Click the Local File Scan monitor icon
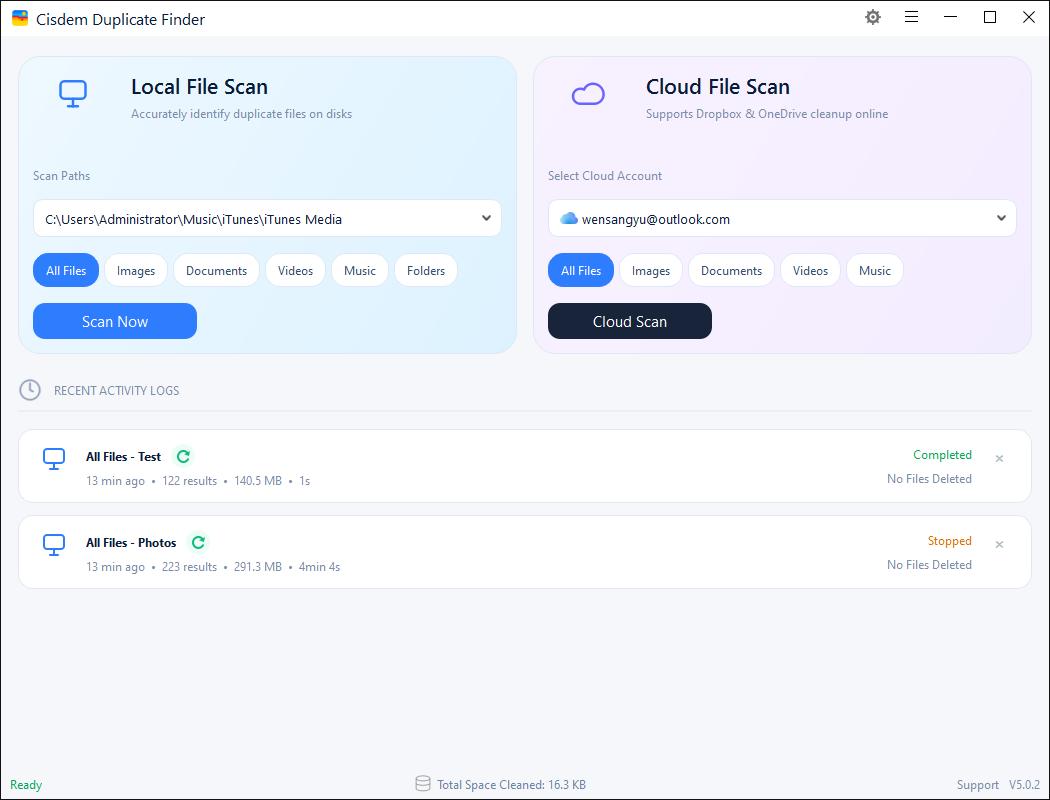The image size is (1050, 800). (x=73, y=94)
